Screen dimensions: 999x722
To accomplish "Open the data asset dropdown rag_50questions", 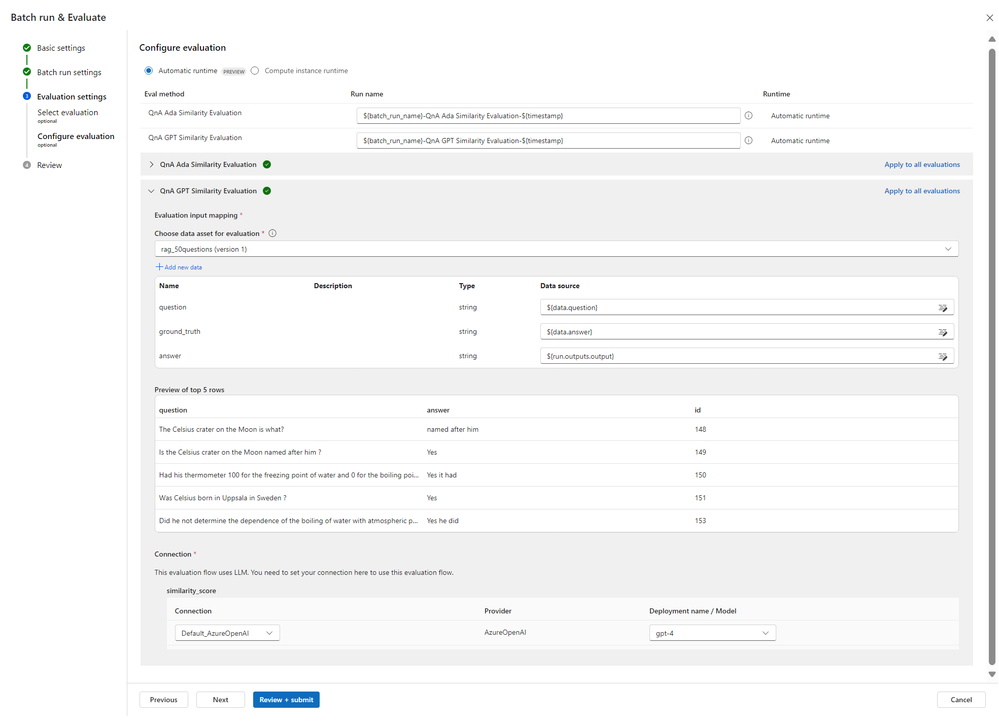I will point(556,249).
